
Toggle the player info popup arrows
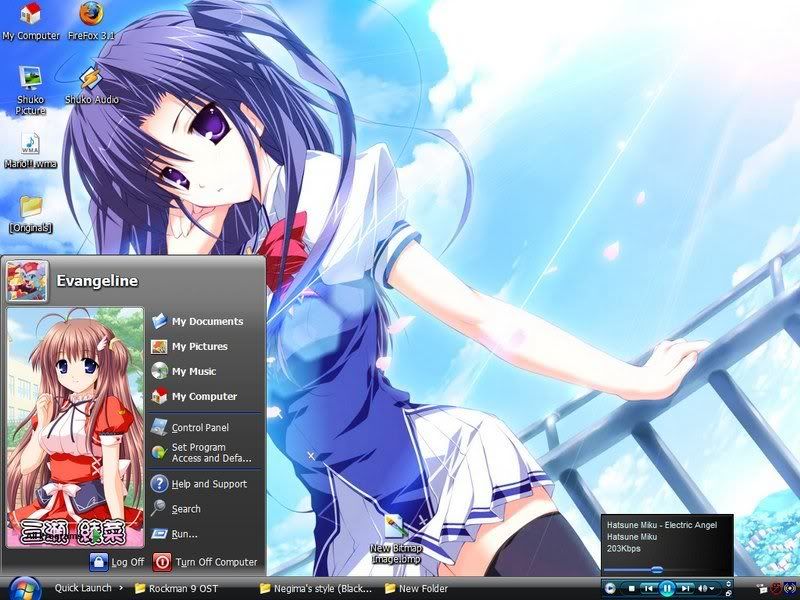point(729,584)
